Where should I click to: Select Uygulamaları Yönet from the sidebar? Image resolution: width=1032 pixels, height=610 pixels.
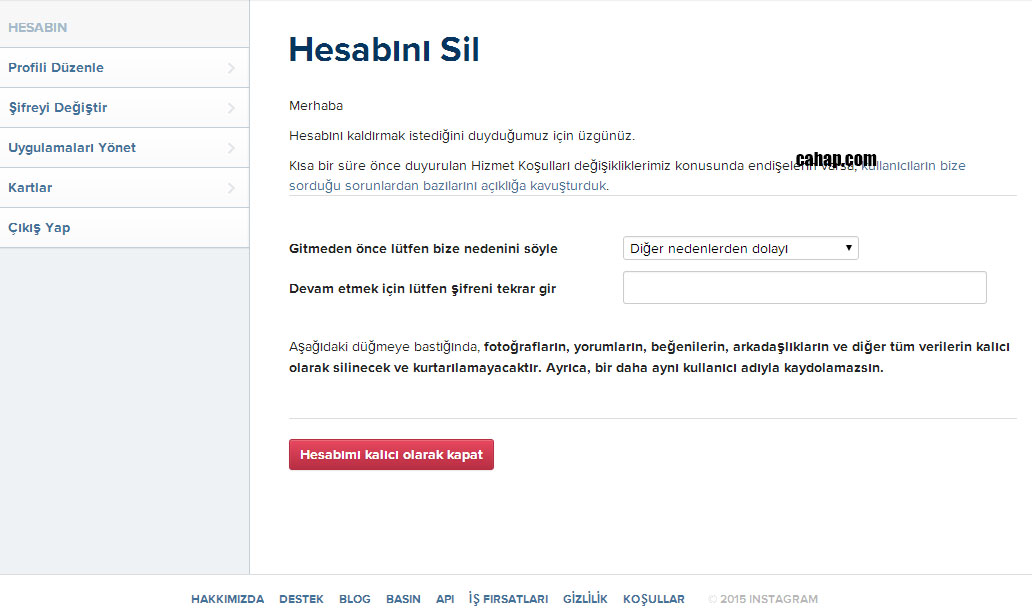[72, 148]
